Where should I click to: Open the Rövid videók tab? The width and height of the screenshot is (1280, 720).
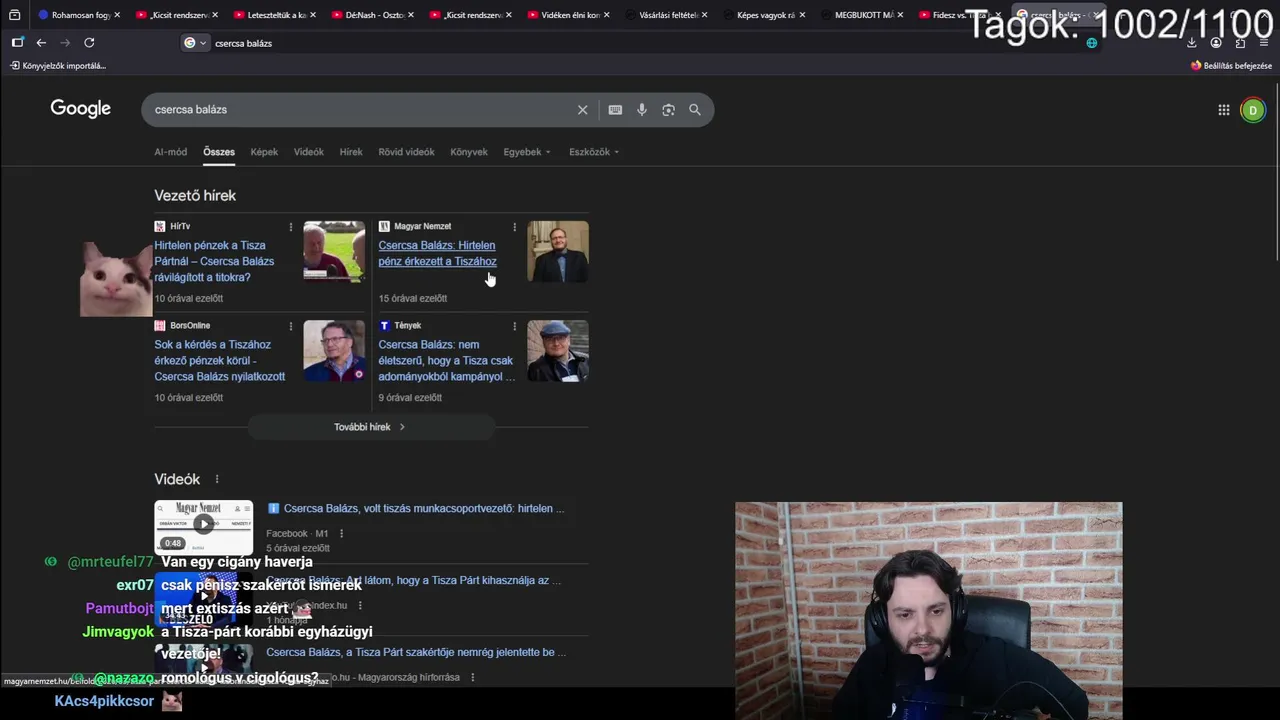click(406, 152)
